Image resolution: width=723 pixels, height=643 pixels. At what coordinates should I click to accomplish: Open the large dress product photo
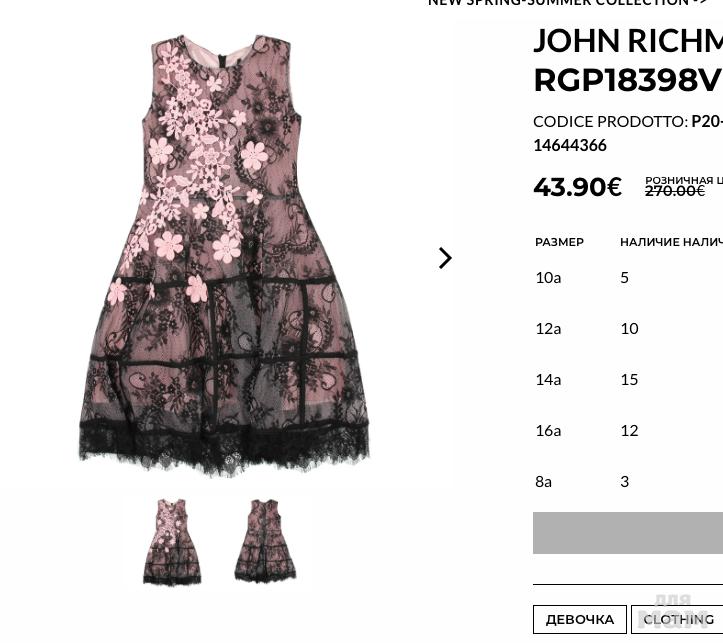tap(224, 256)
